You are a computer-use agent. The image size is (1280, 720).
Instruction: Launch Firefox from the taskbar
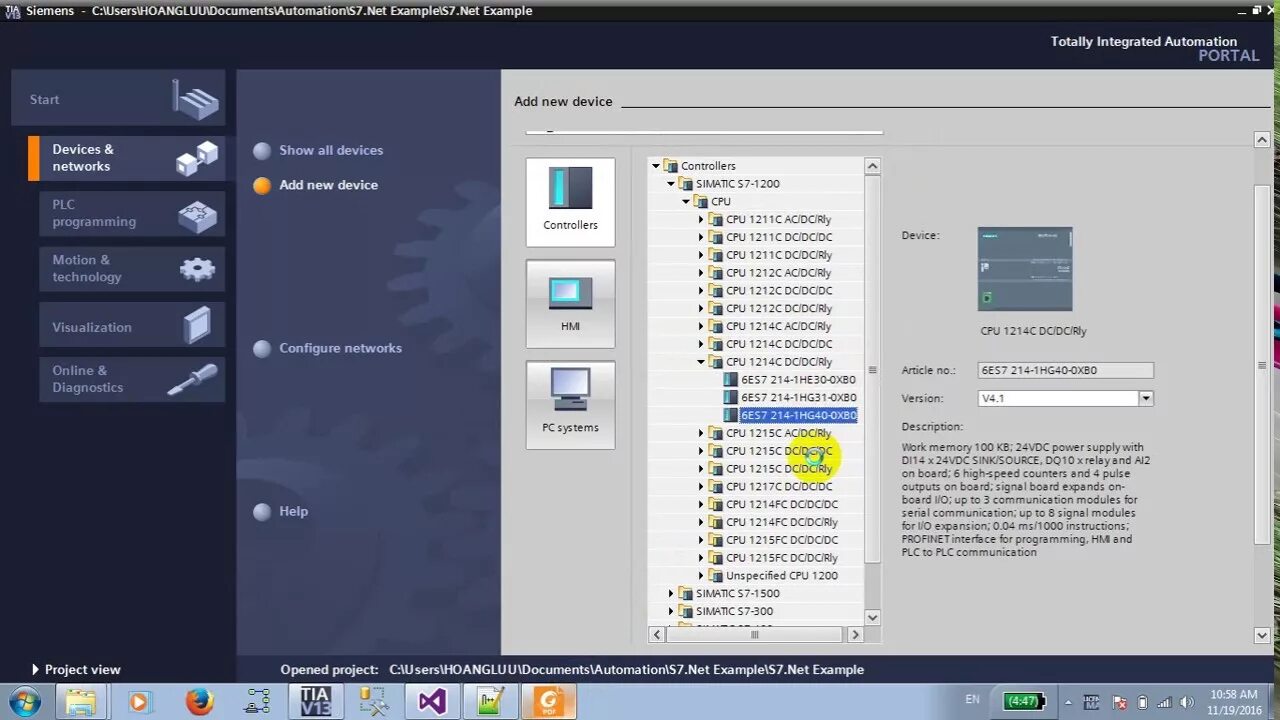point(199,702)
